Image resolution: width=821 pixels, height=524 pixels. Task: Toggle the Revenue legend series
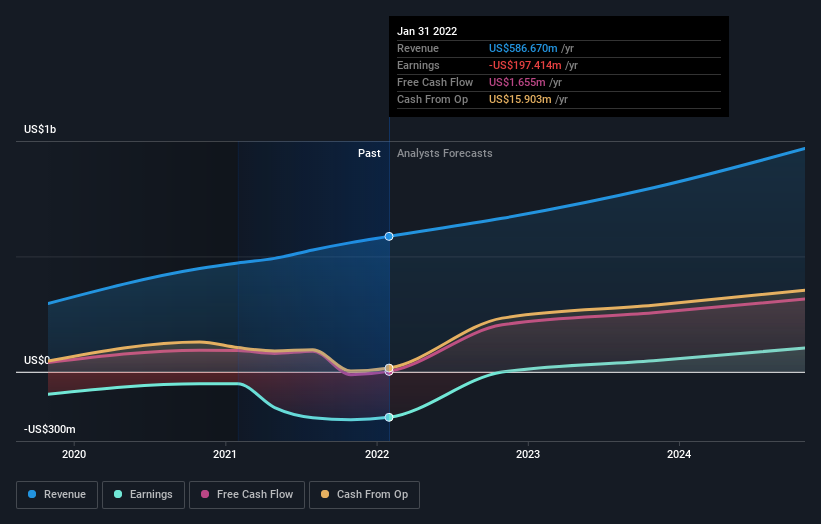(x=57, y=495)
